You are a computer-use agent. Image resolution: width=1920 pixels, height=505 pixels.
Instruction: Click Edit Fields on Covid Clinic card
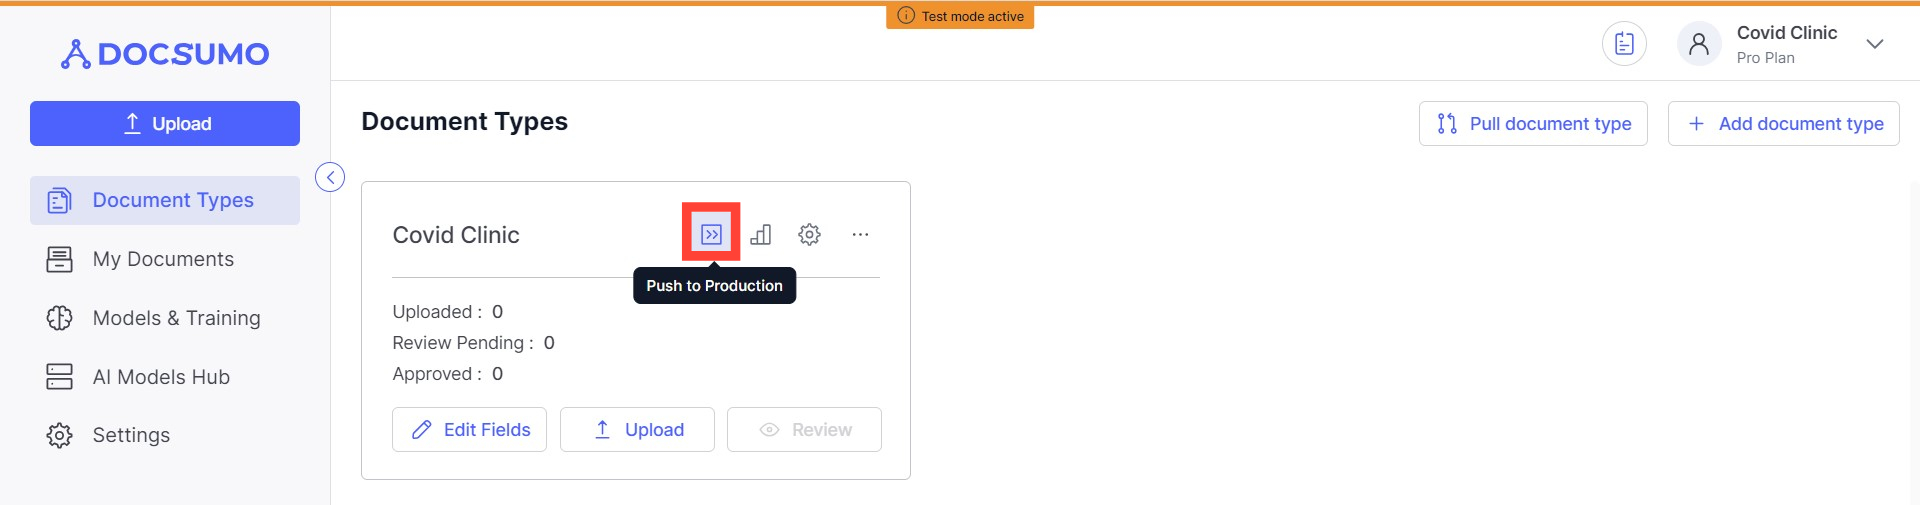click(x=469, y=429)
